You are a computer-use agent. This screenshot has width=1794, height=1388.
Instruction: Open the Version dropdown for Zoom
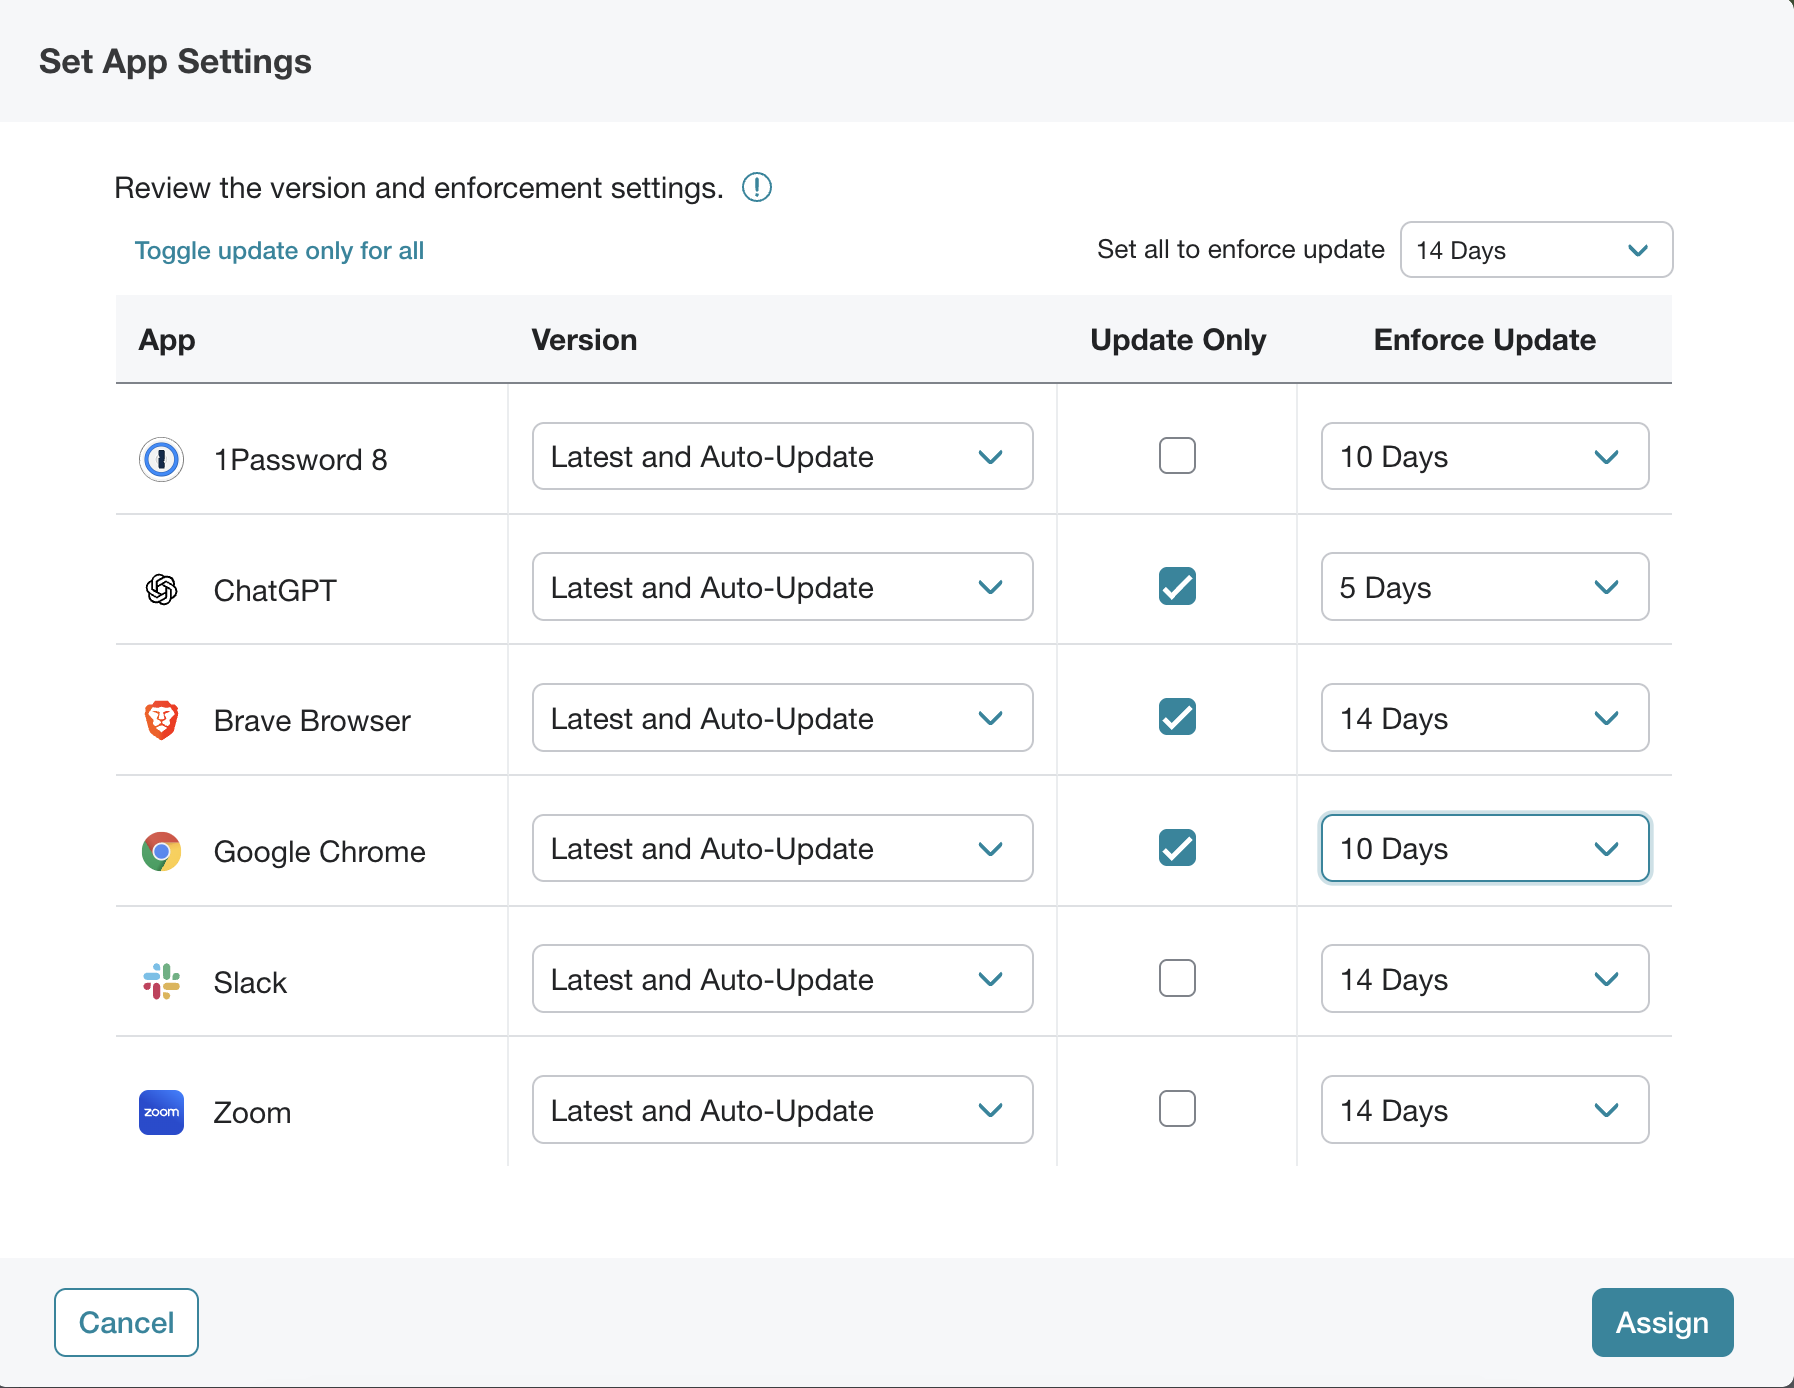[783, 1110]
